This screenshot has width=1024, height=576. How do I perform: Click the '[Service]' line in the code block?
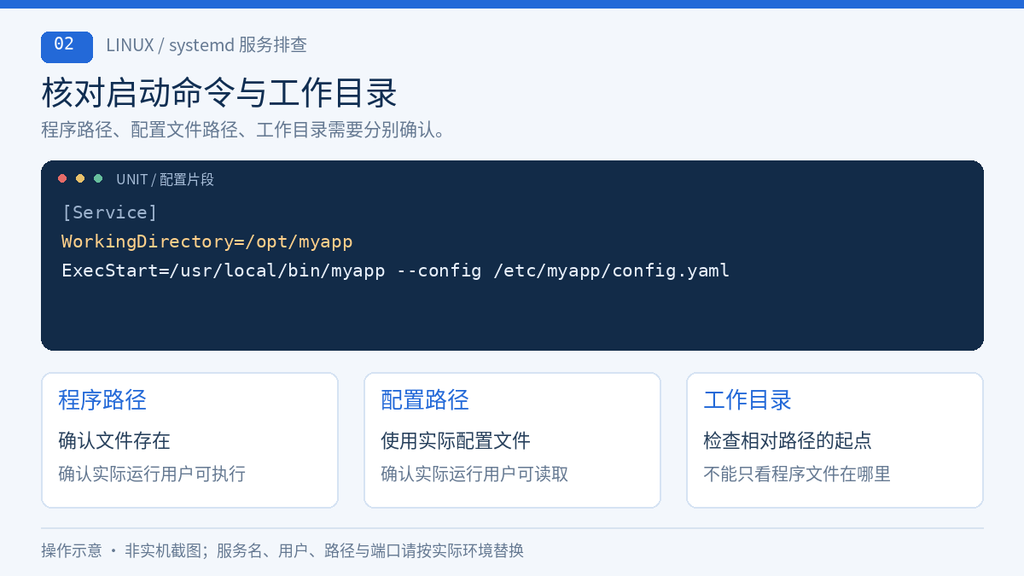point(110,213)
